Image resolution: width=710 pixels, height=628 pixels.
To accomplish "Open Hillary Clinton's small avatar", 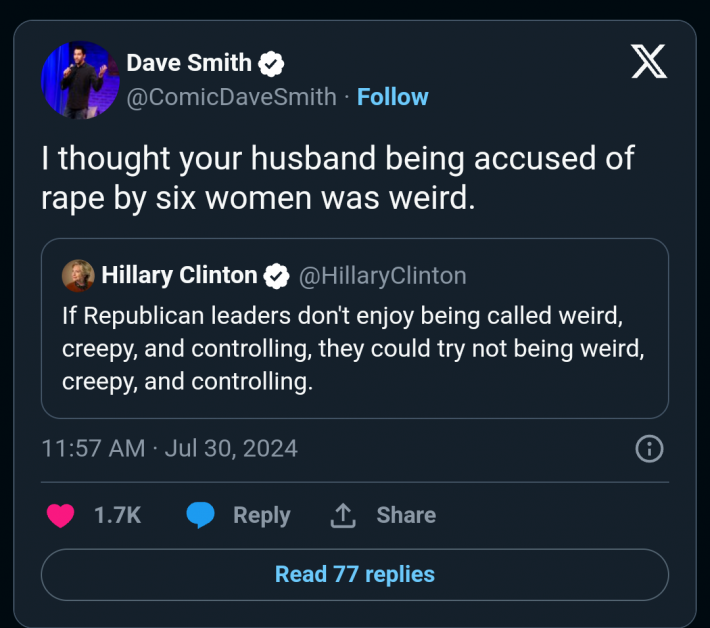I will click(77, 275).
